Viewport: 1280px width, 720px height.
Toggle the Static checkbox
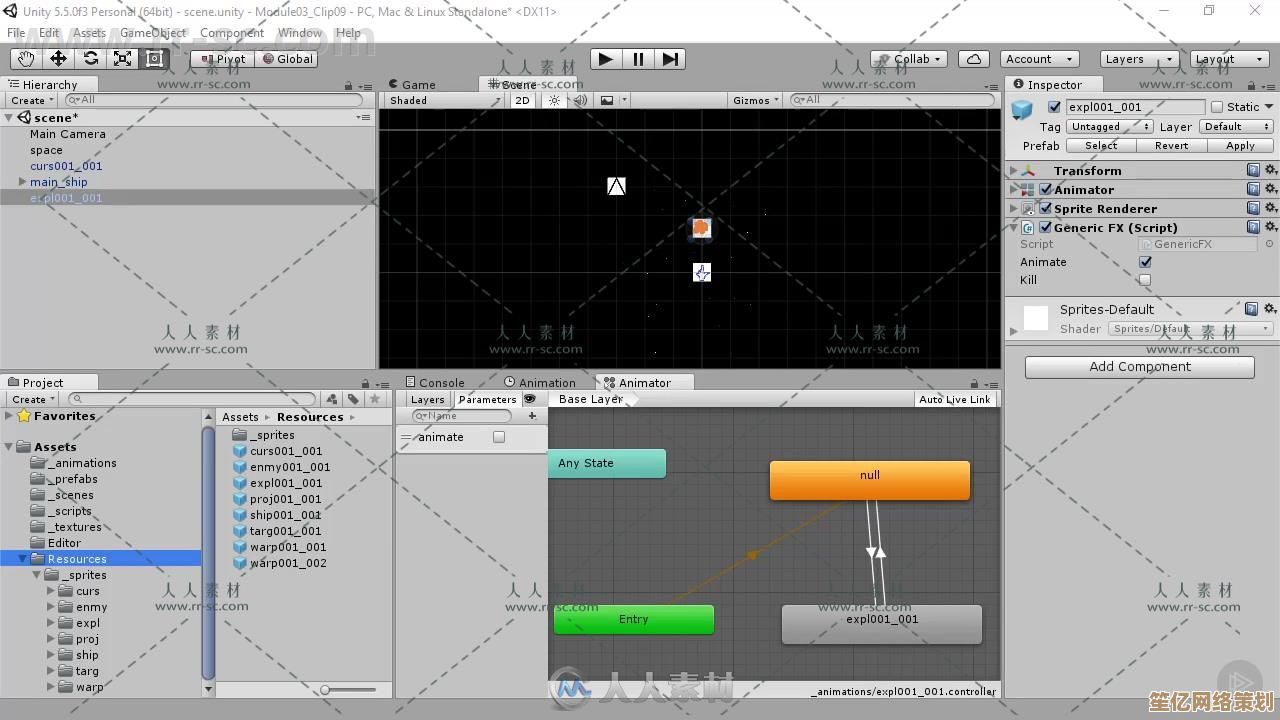(x=1217, y=107)
